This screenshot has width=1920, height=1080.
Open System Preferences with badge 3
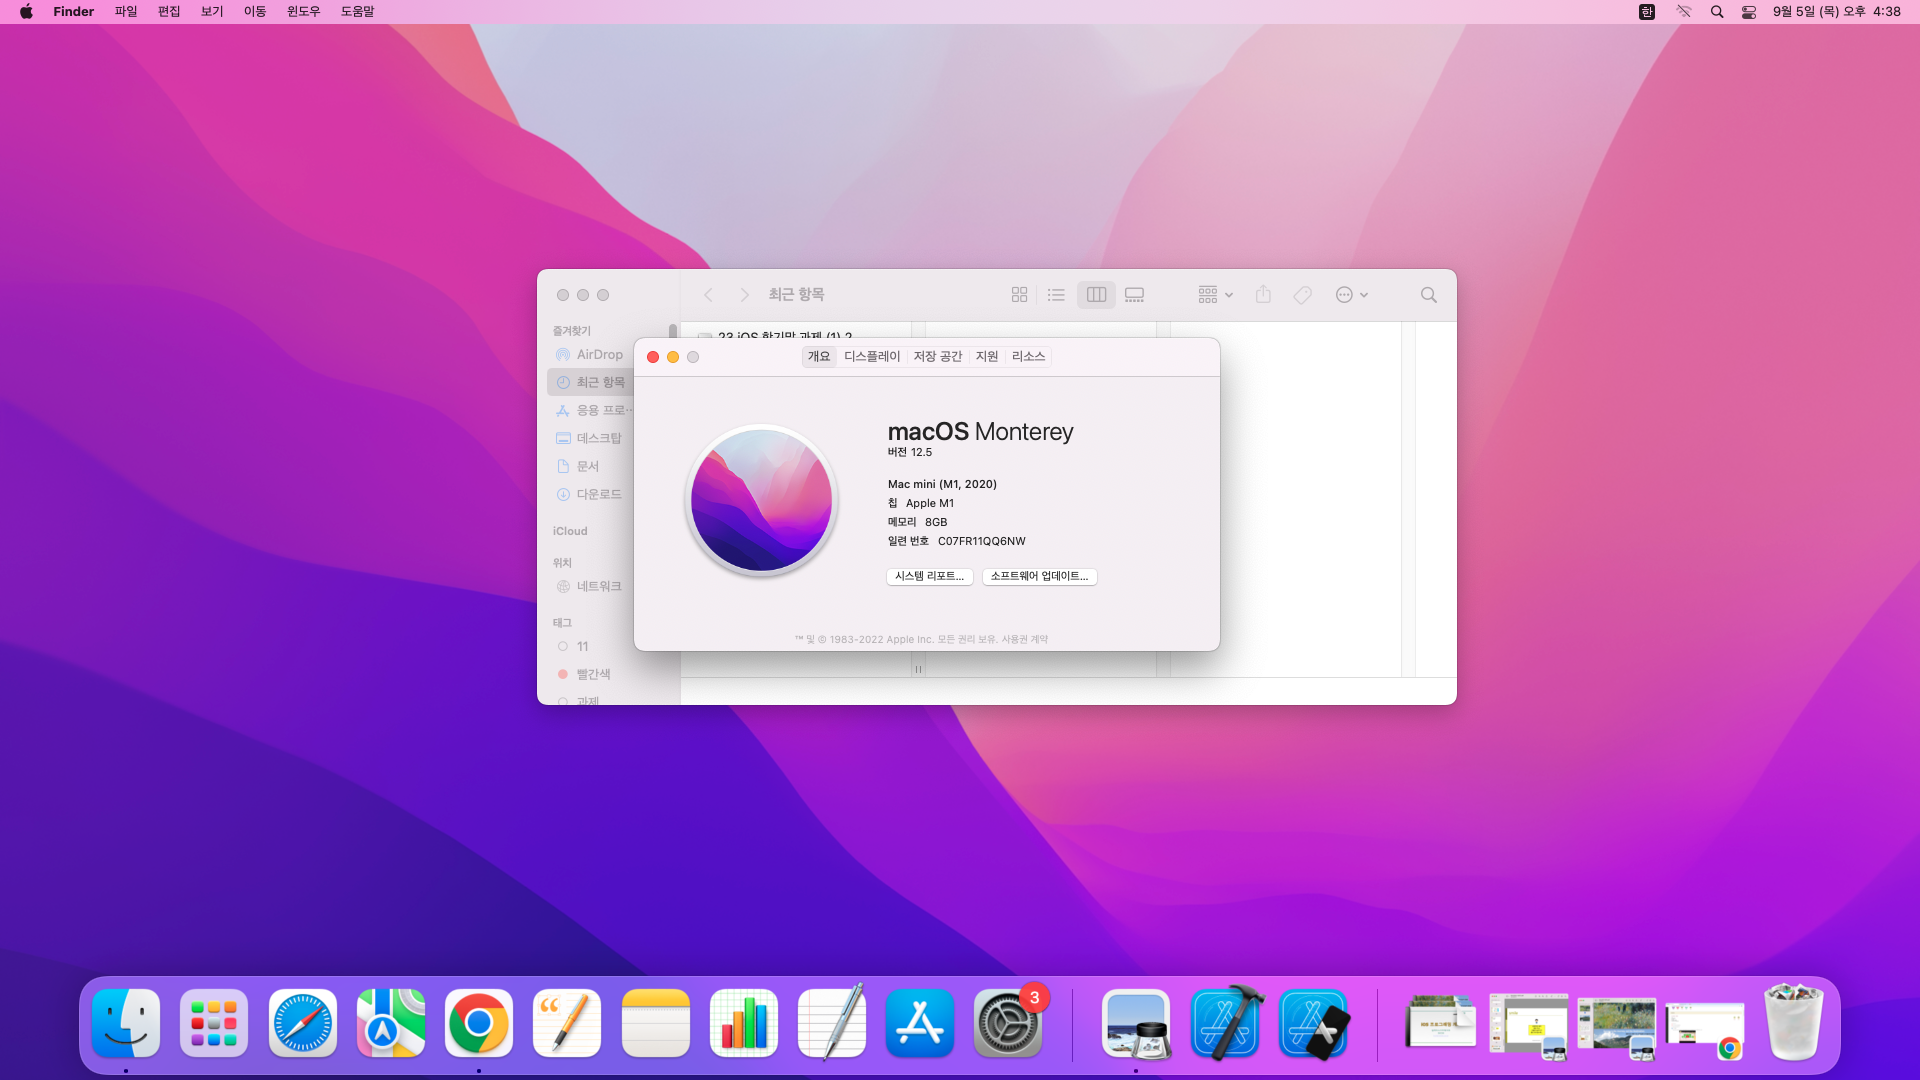(x=1008, y=1023)
